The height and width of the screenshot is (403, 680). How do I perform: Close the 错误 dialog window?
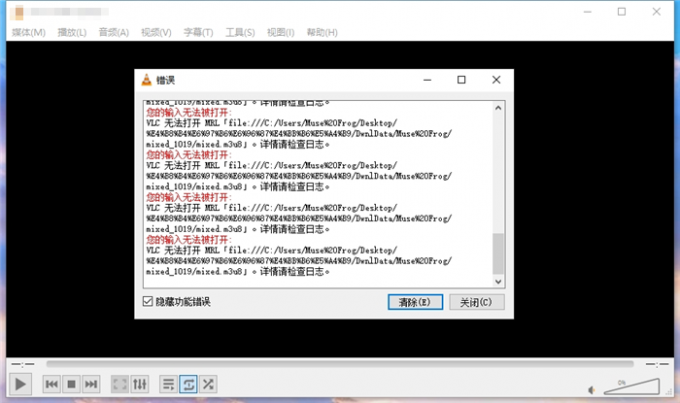[x=496, y=80]
